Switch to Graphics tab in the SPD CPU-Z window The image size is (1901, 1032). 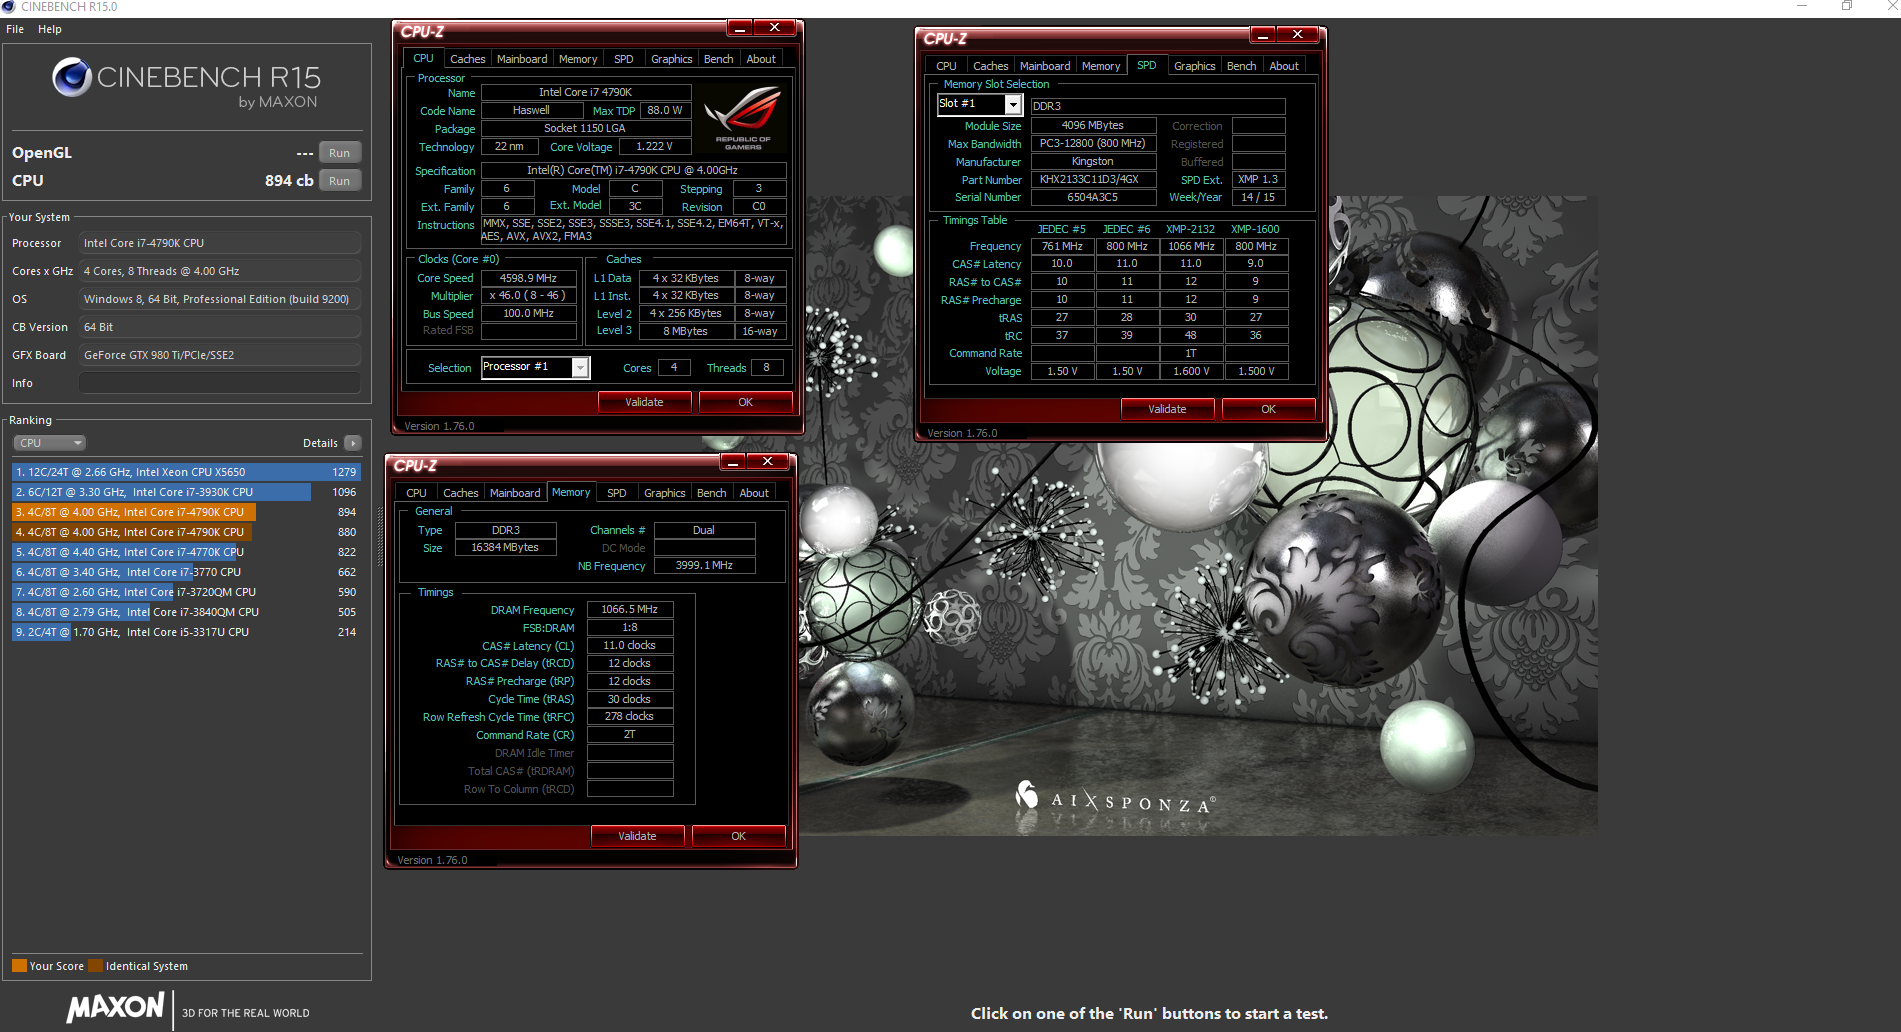coord(1194,66)
